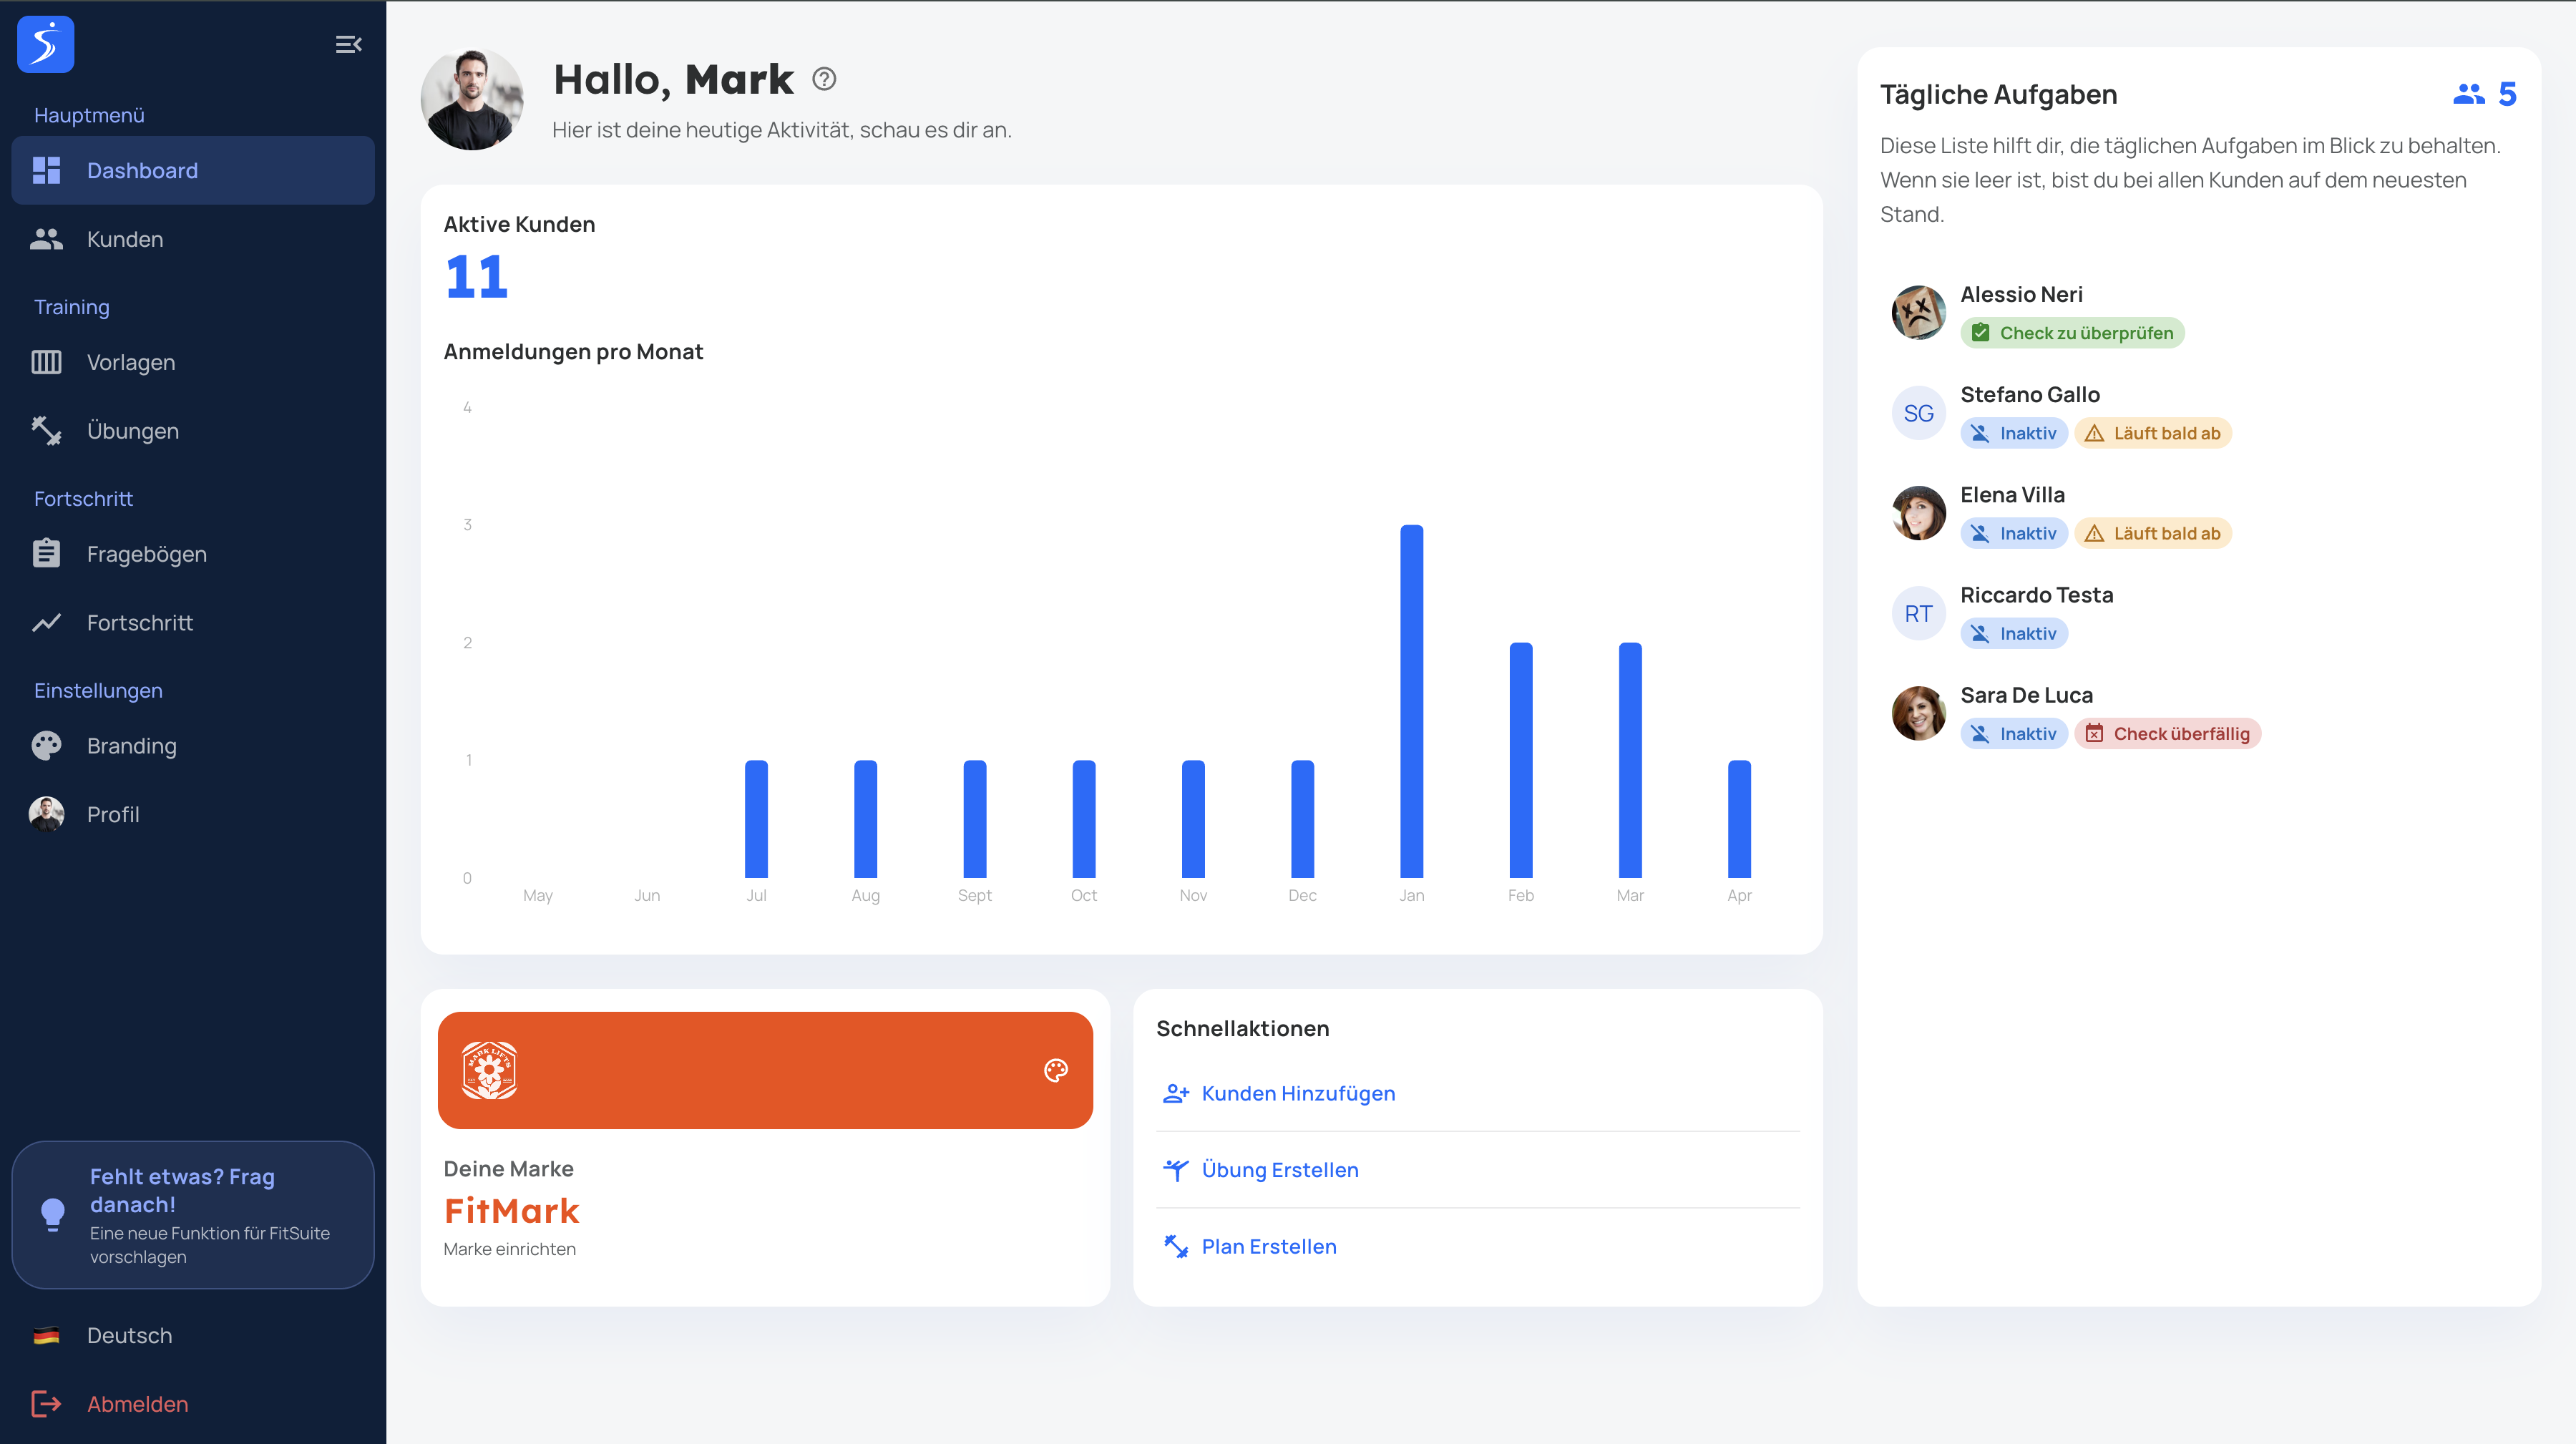Click Kunden Hinzufügen quick action
Screen dimensions: 2576x1444
pos(1478,1094)
